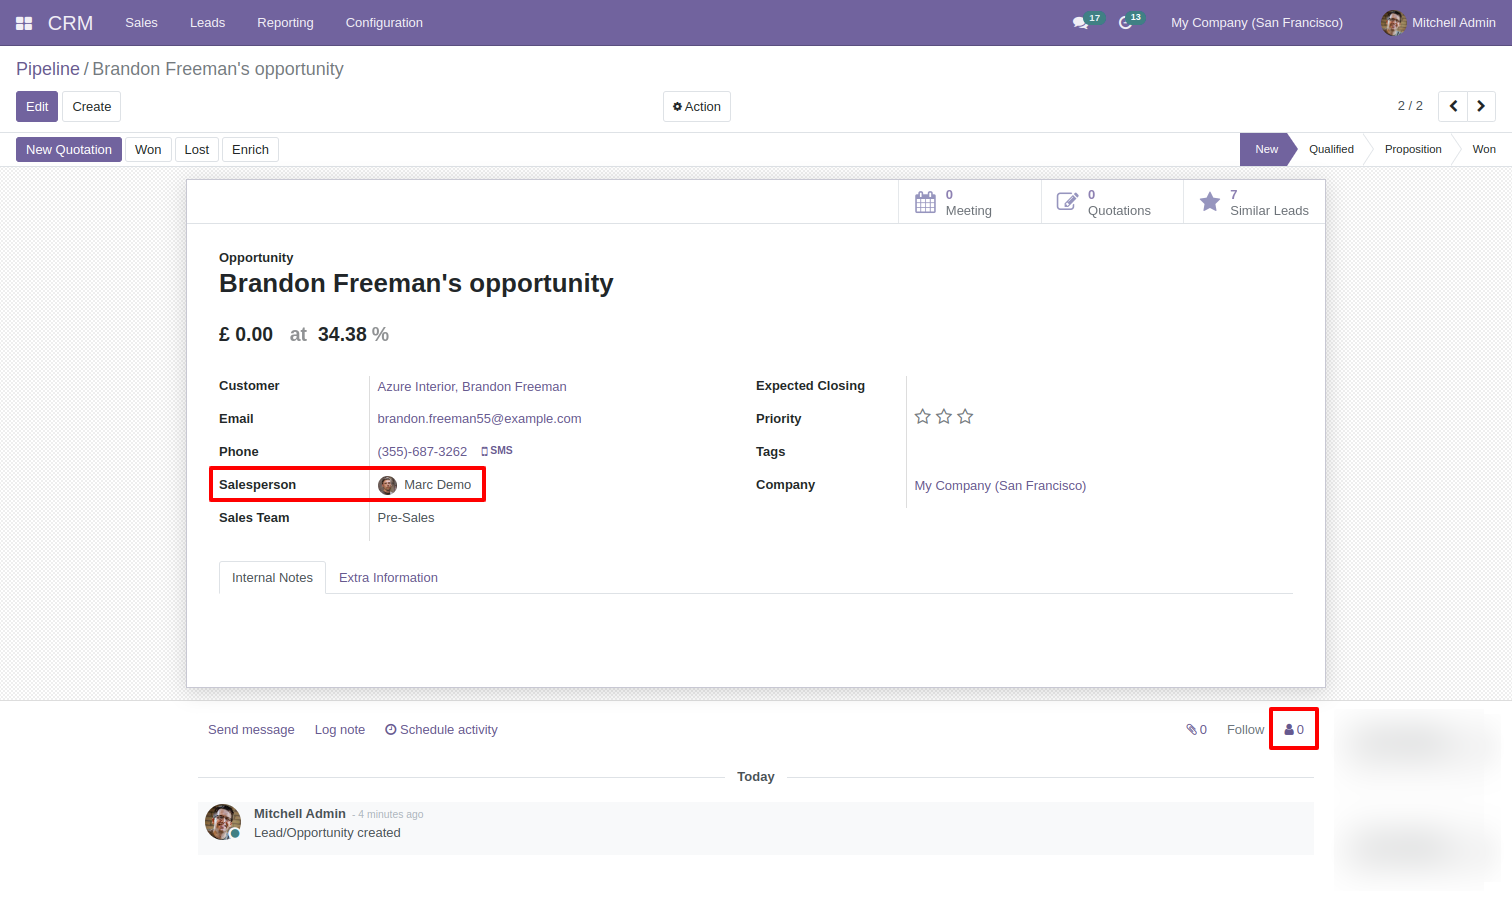Open My Company (San Francisco) company link

coord(1000,486)
